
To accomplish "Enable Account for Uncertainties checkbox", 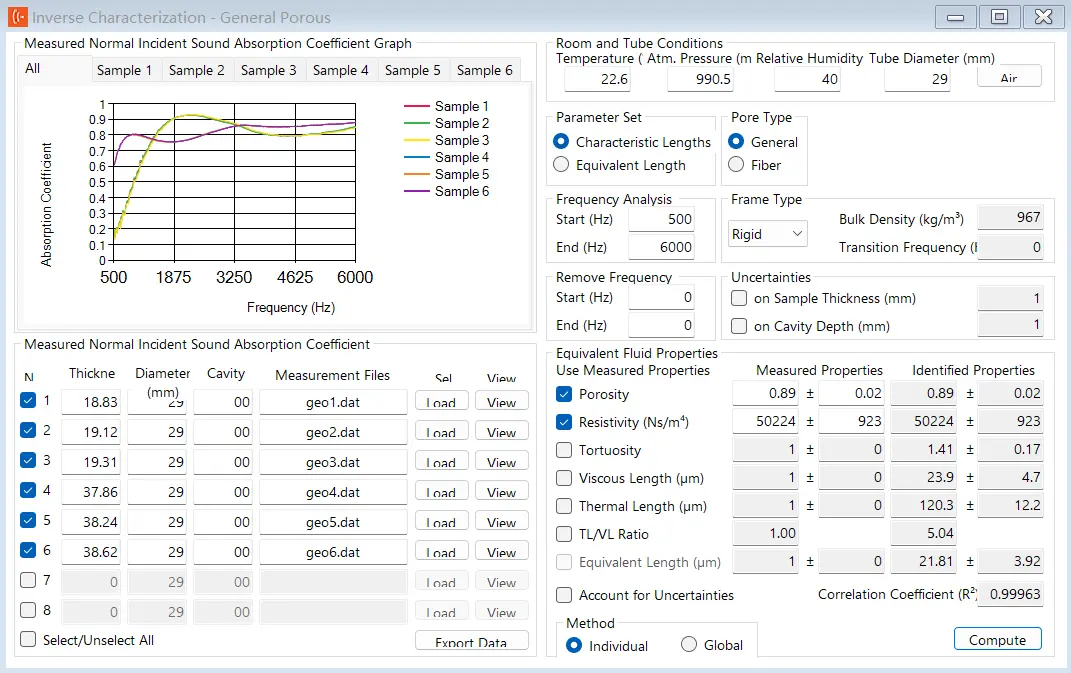I will point(564,595).
